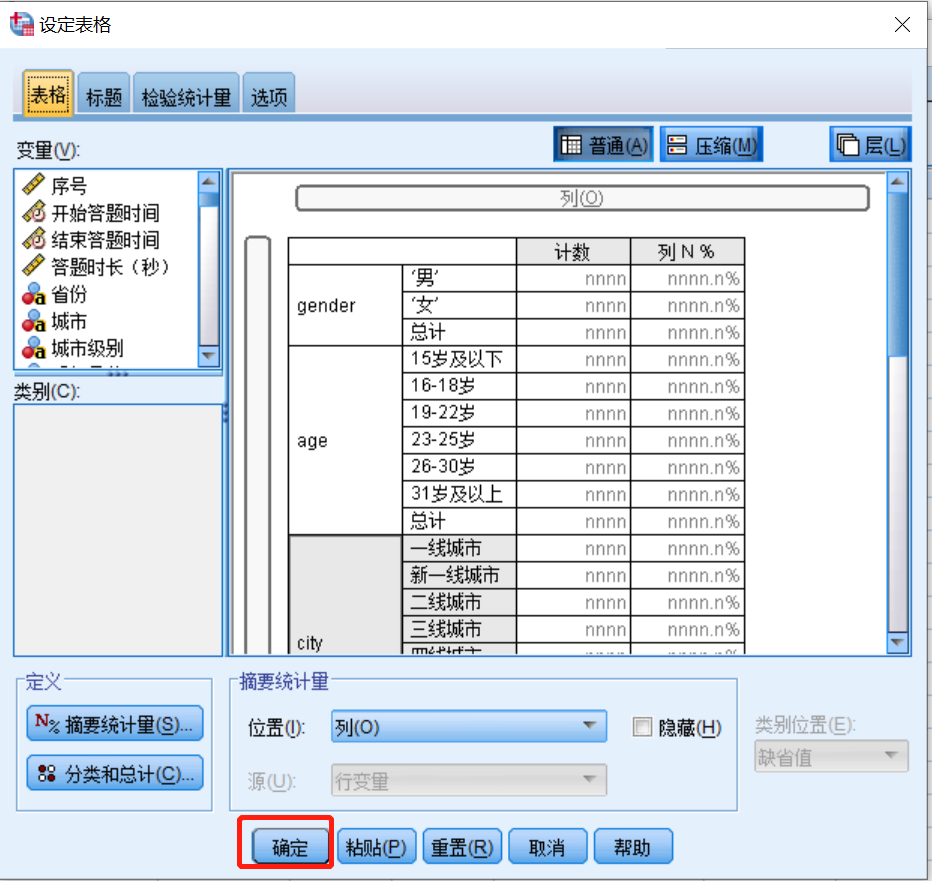Click the table preview scroll-down arrow
Screen dimensions: 932x881
pos(897,643)
